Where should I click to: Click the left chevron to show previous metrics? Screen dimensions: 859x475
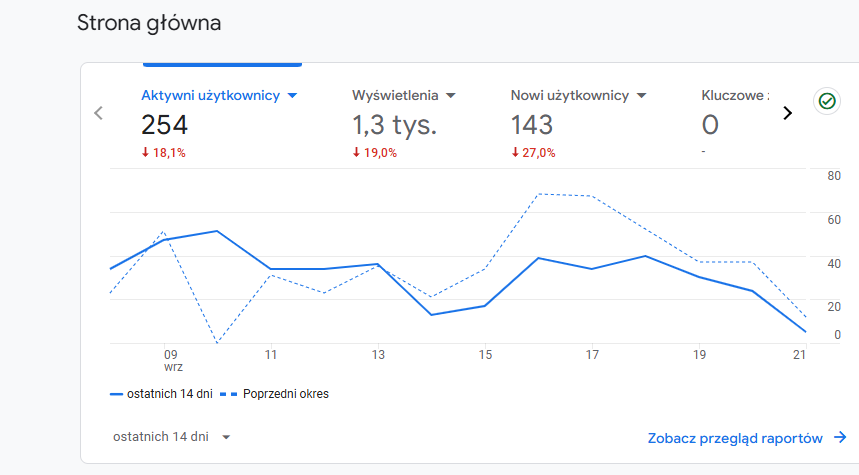(98, 113)
